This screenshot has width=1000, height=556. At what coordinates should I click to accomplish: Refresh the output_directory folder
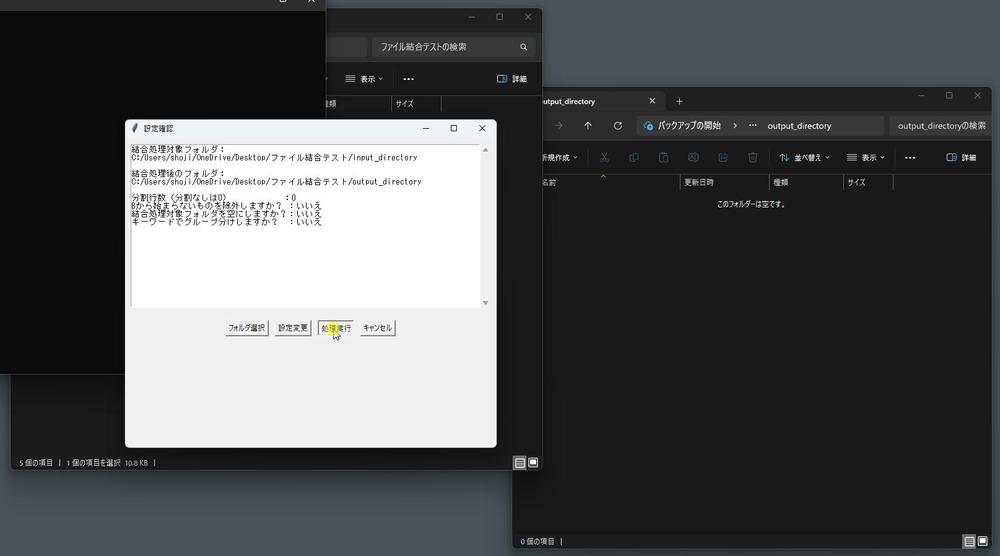[617, 126]
